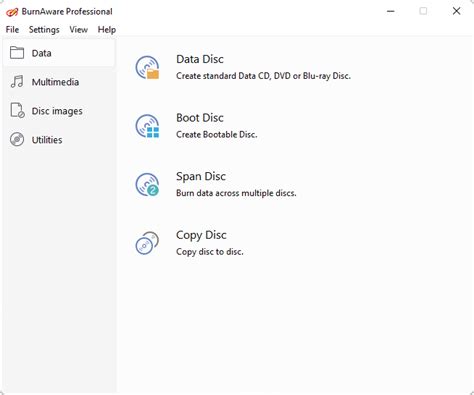The width and height of the screenshot is (474, 395).
Task: Open the Settings menu
Action: [x=44, y=30]
